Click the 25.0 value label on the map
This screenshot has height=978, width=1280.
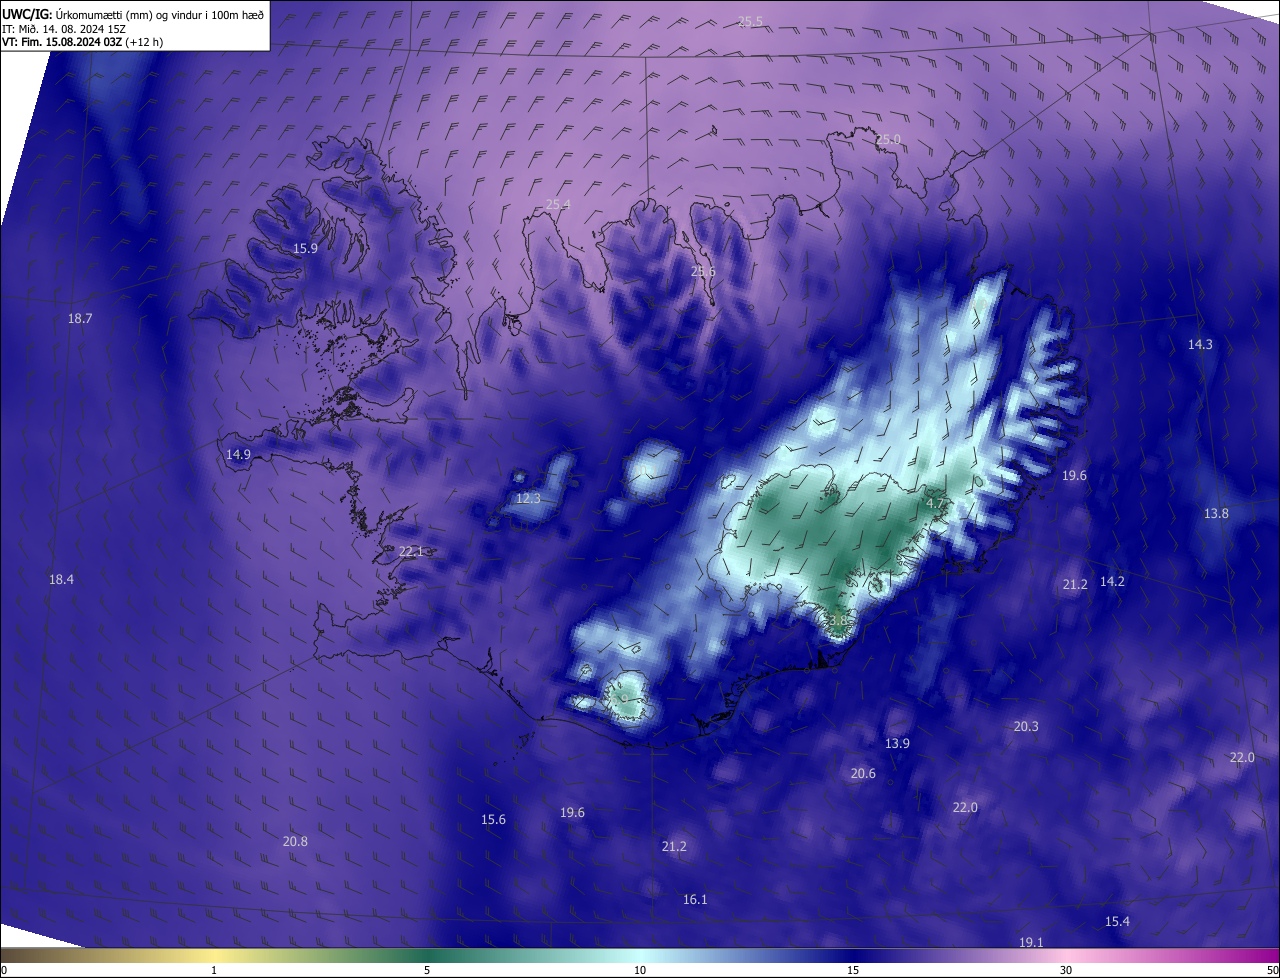(x=888, y=140)
